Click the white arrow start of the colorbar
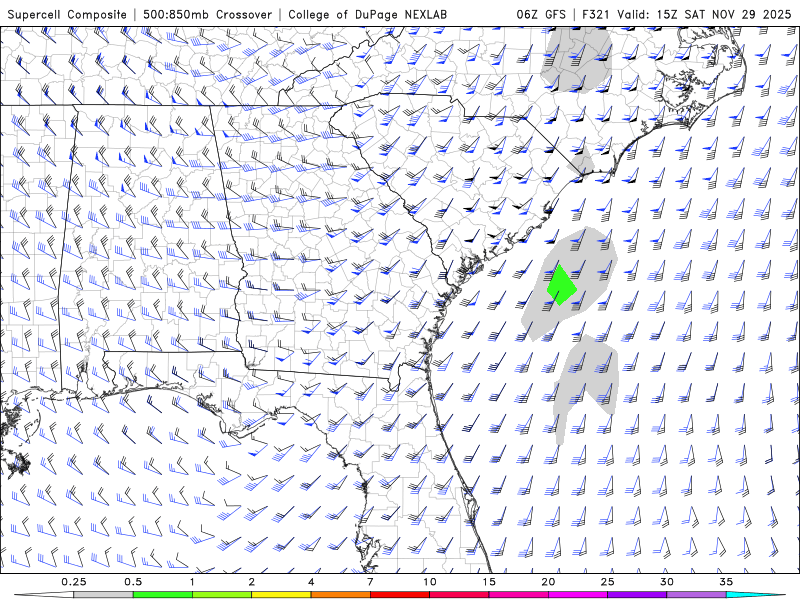Image resolution: width=800 pixels, height=600 pixels. pos(44,595)
